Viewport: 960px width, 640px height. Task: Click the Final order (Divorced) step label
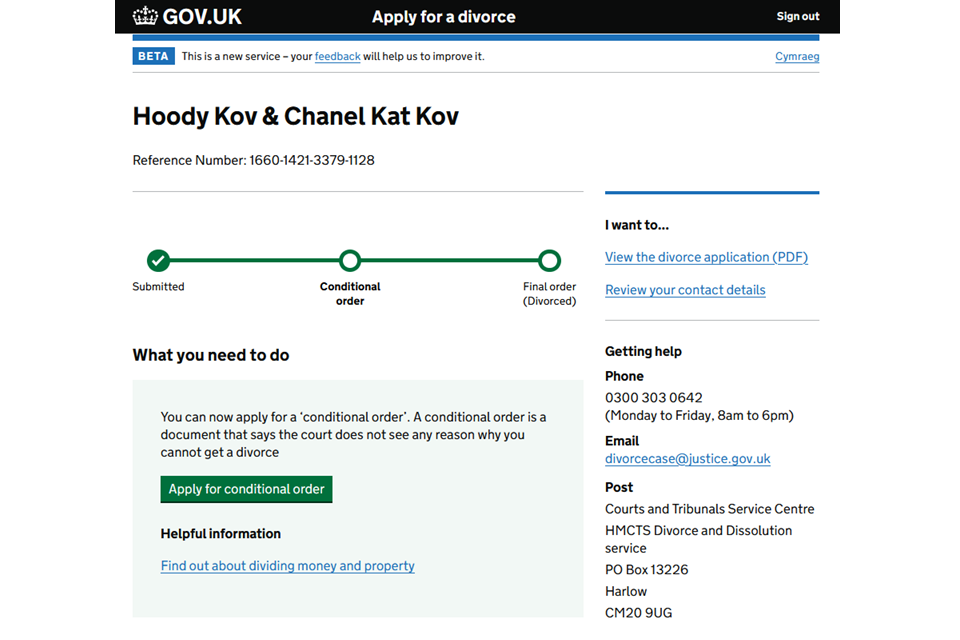point(549,293)
